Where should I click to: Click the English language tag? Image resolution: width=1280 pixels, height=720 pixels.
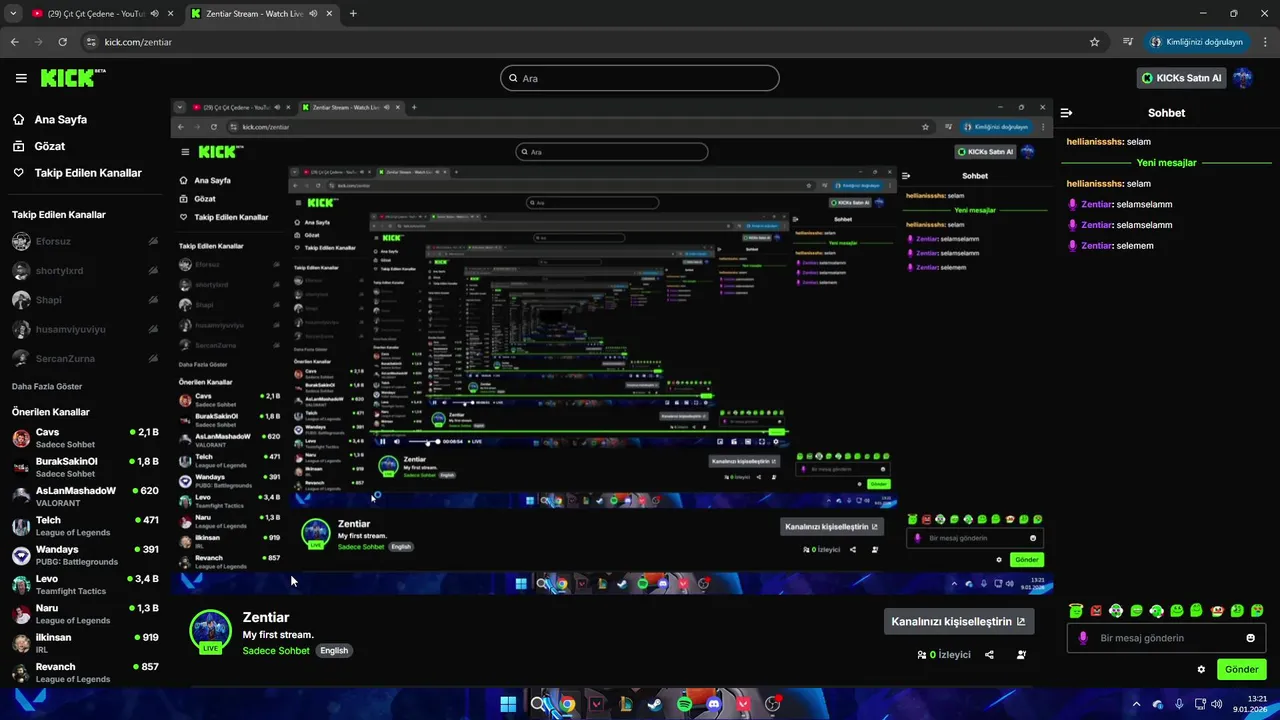click(334, 651)
